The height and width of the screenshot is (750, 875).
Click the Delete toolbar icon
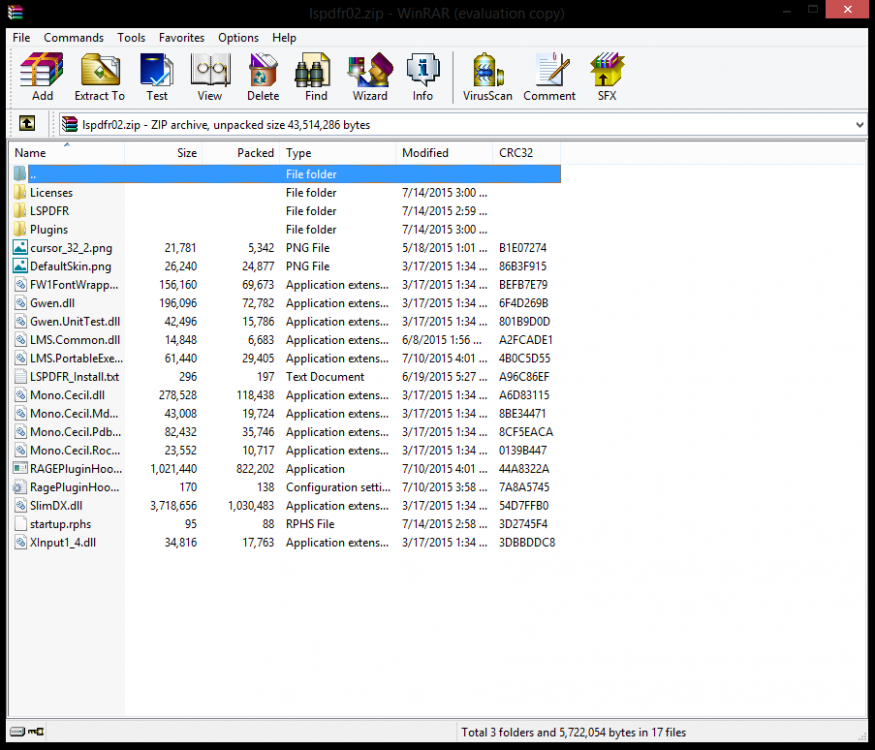263,76
